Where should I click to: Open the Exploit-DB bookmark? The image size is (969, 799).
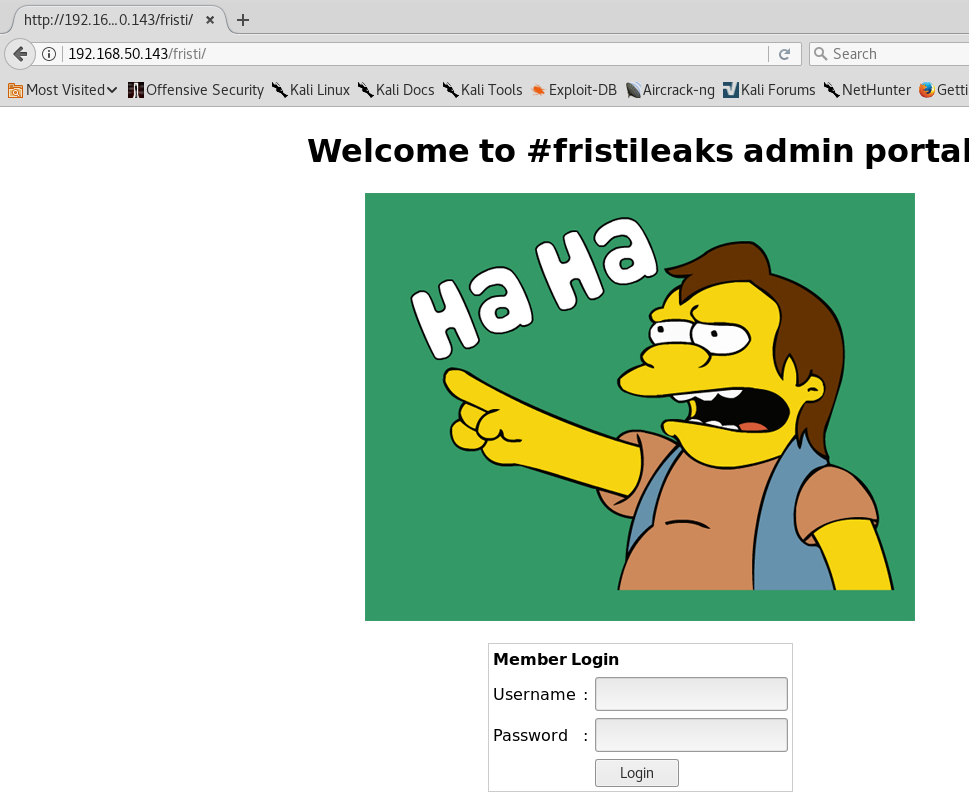click(573, 90)
